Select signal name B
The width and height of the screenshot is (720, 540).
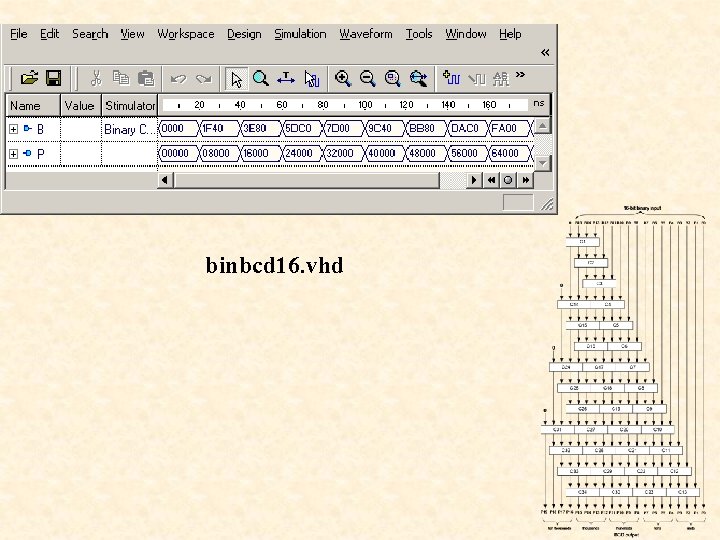click(40, 129)
